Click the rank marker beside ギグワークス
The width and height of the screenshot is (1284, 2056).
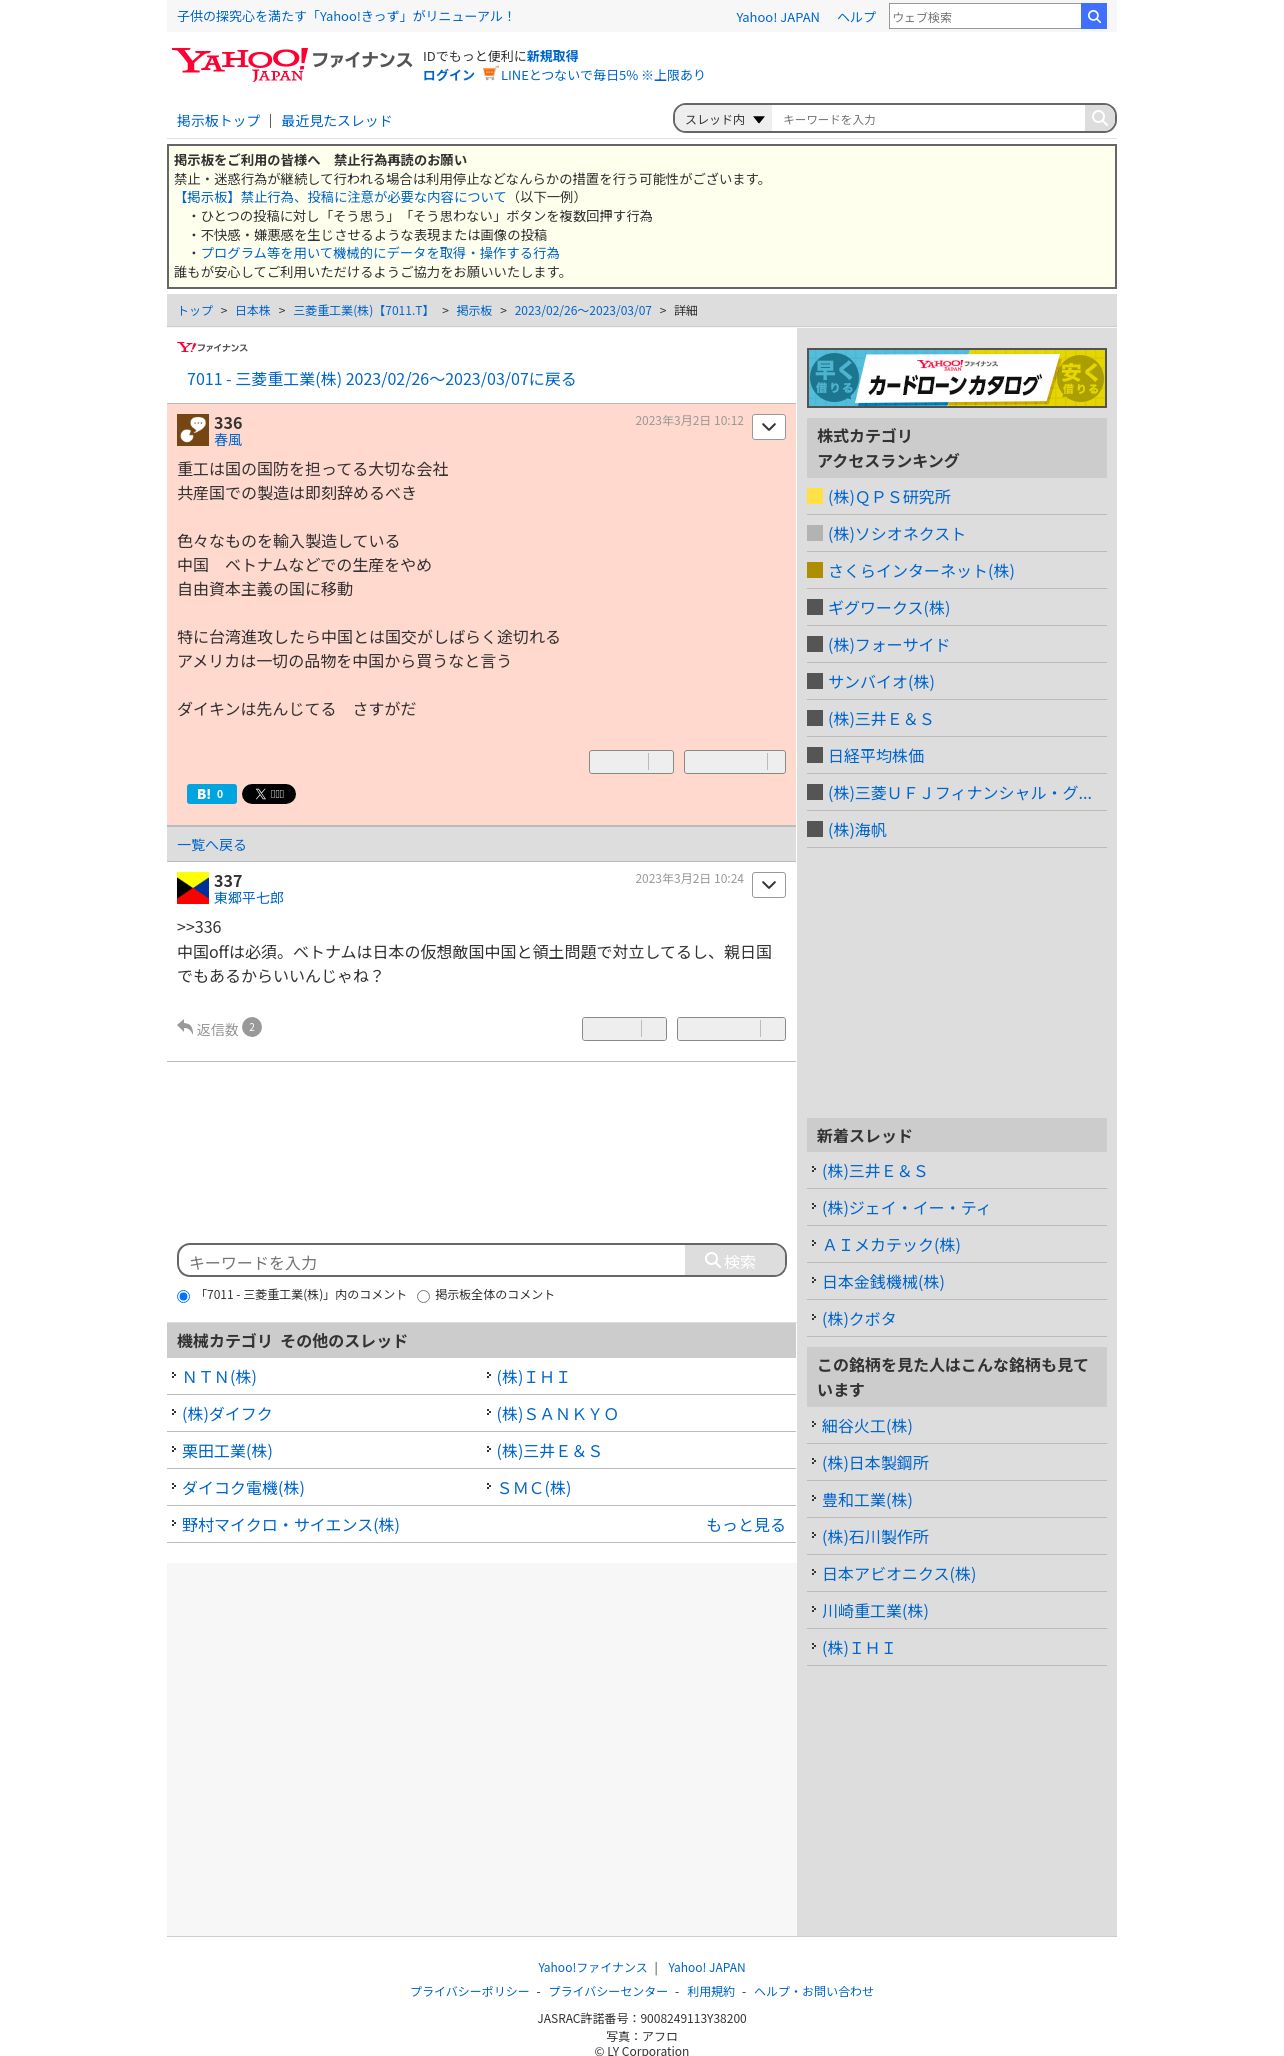pyautogui.click(x=815, y=607)
